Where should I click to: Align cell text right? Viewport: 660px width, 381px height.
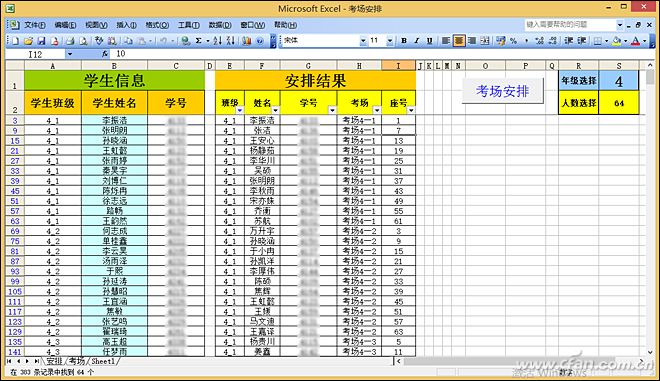[472, 41]
